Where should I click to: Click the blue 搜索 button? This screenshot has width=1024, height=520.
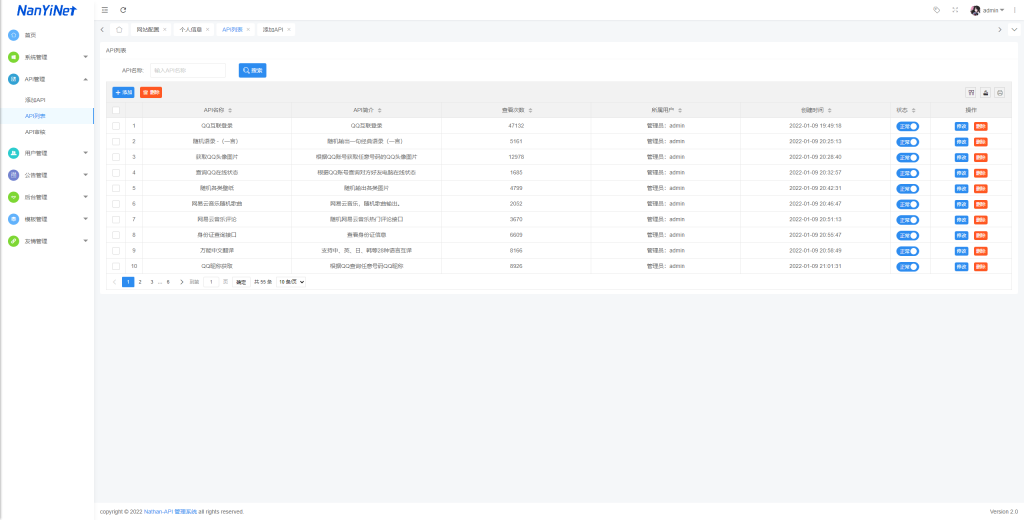252,71
